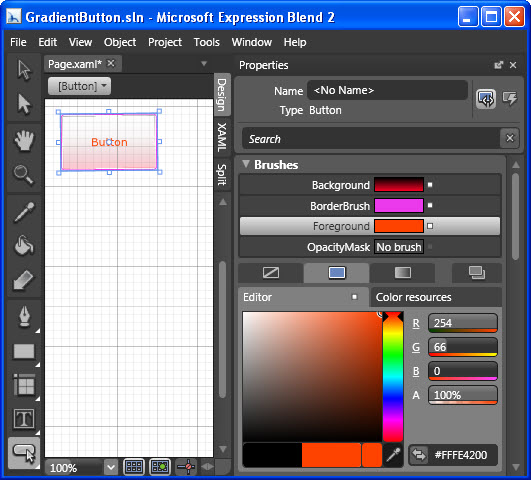Viewport: 531px width, 480px height.
Task: Select the Grid layout tool
Action: point(24,385)
